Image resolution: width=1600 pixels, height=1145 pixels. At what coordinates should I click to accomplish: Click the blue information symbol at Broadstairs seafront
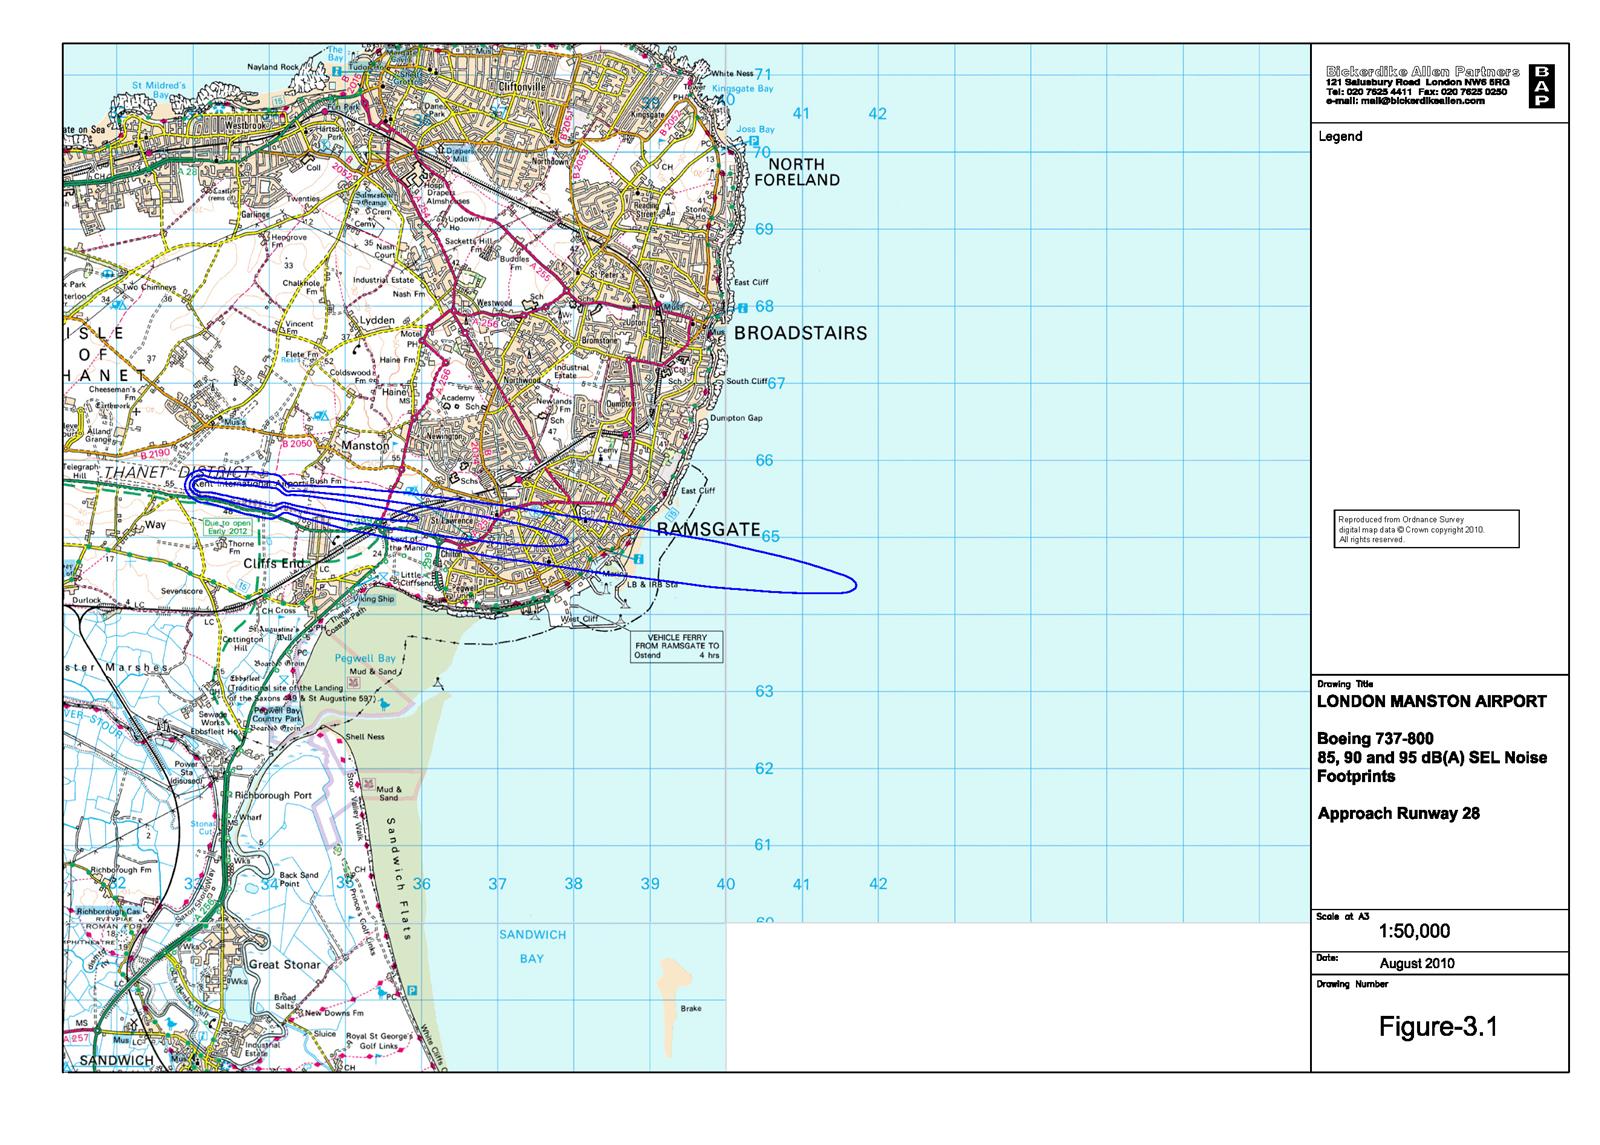[x=744, y=309]
